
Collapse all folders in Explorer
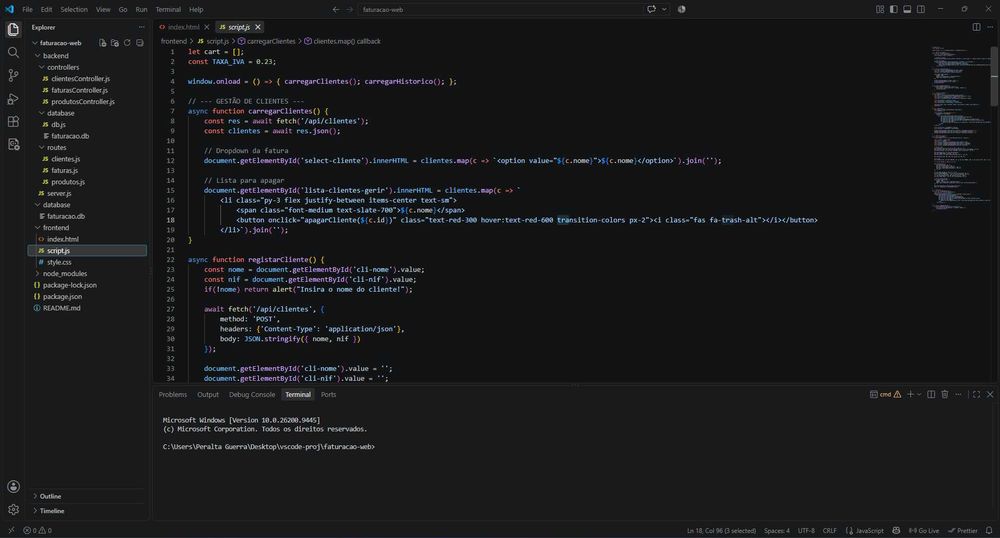(x=140, y=43)
